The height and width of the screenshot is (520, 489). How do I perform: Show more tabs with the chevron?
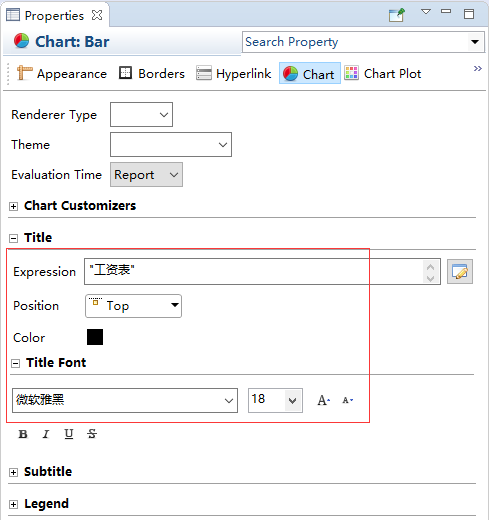click(x=478, y=69)
